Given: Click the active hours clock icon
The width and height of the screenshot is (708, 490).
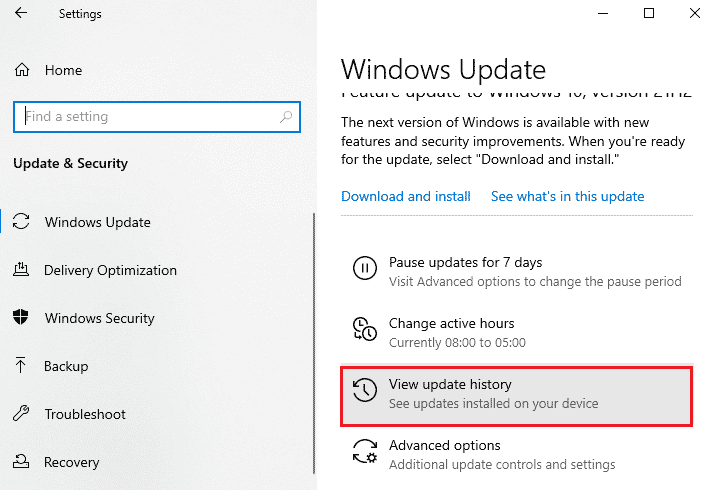Looking at the screenshot, I should [x=364, y=329].
